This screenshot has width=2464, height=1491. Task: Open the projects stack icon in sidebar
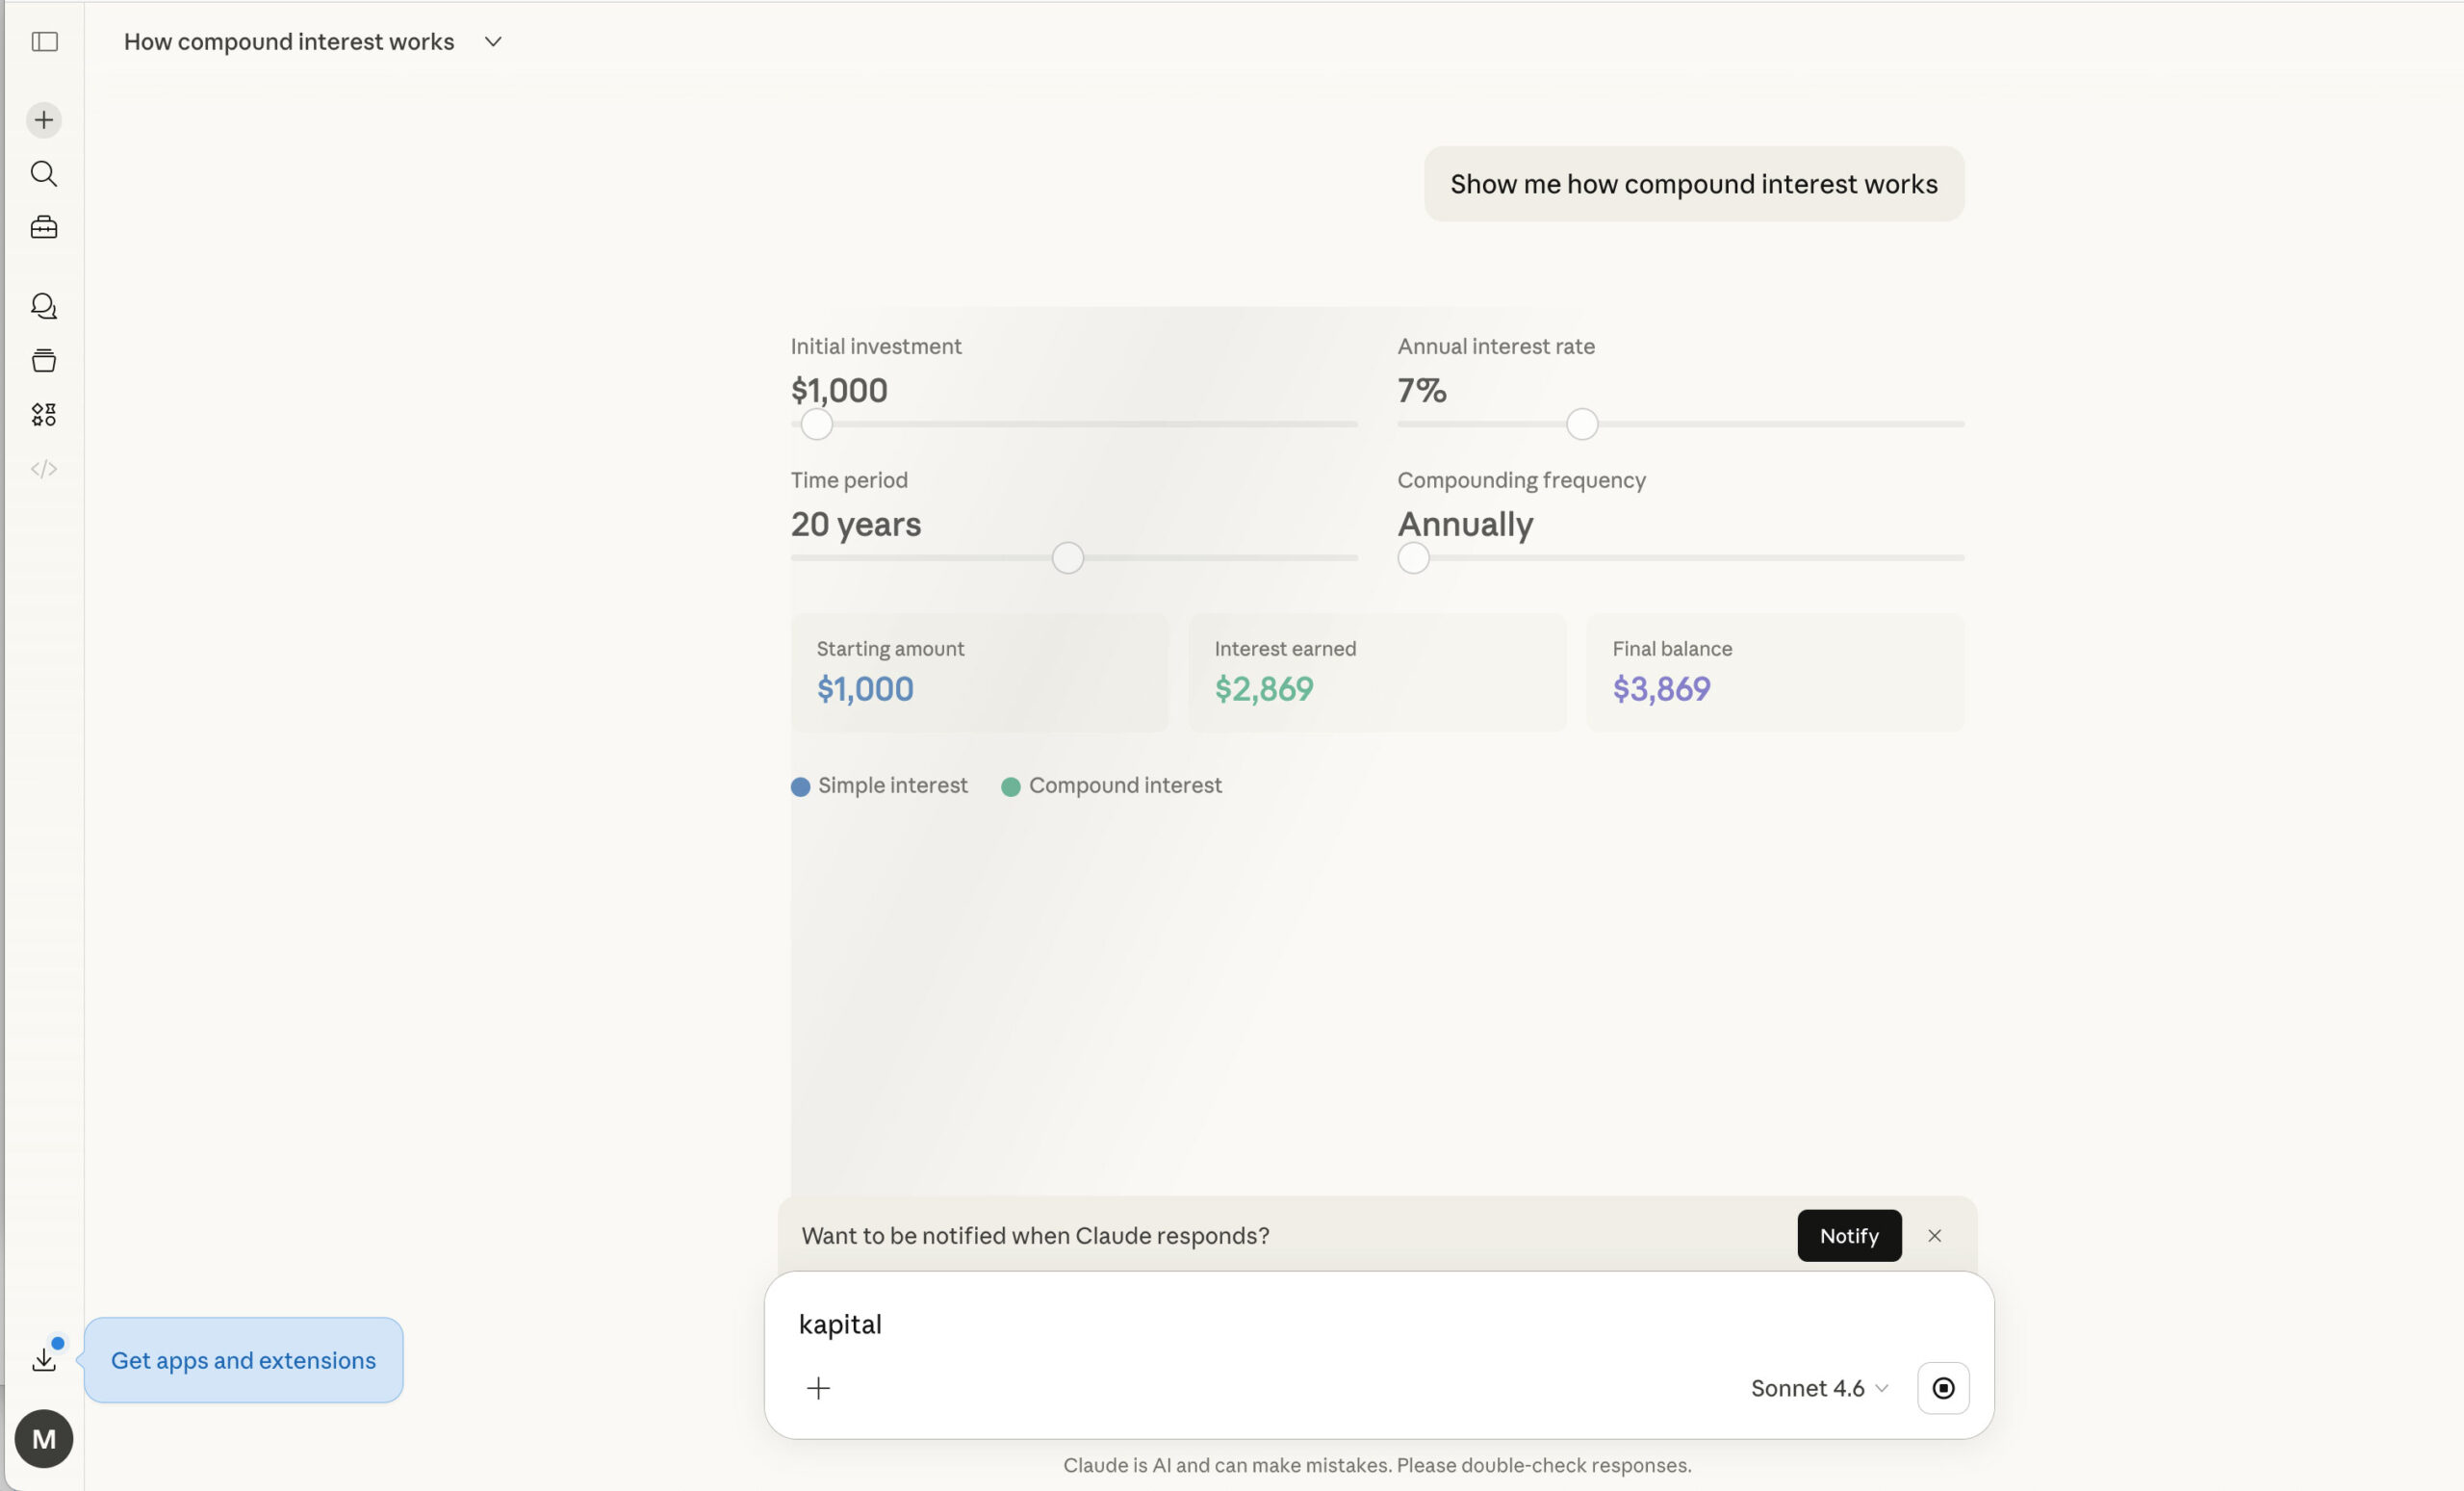(44, 360)
